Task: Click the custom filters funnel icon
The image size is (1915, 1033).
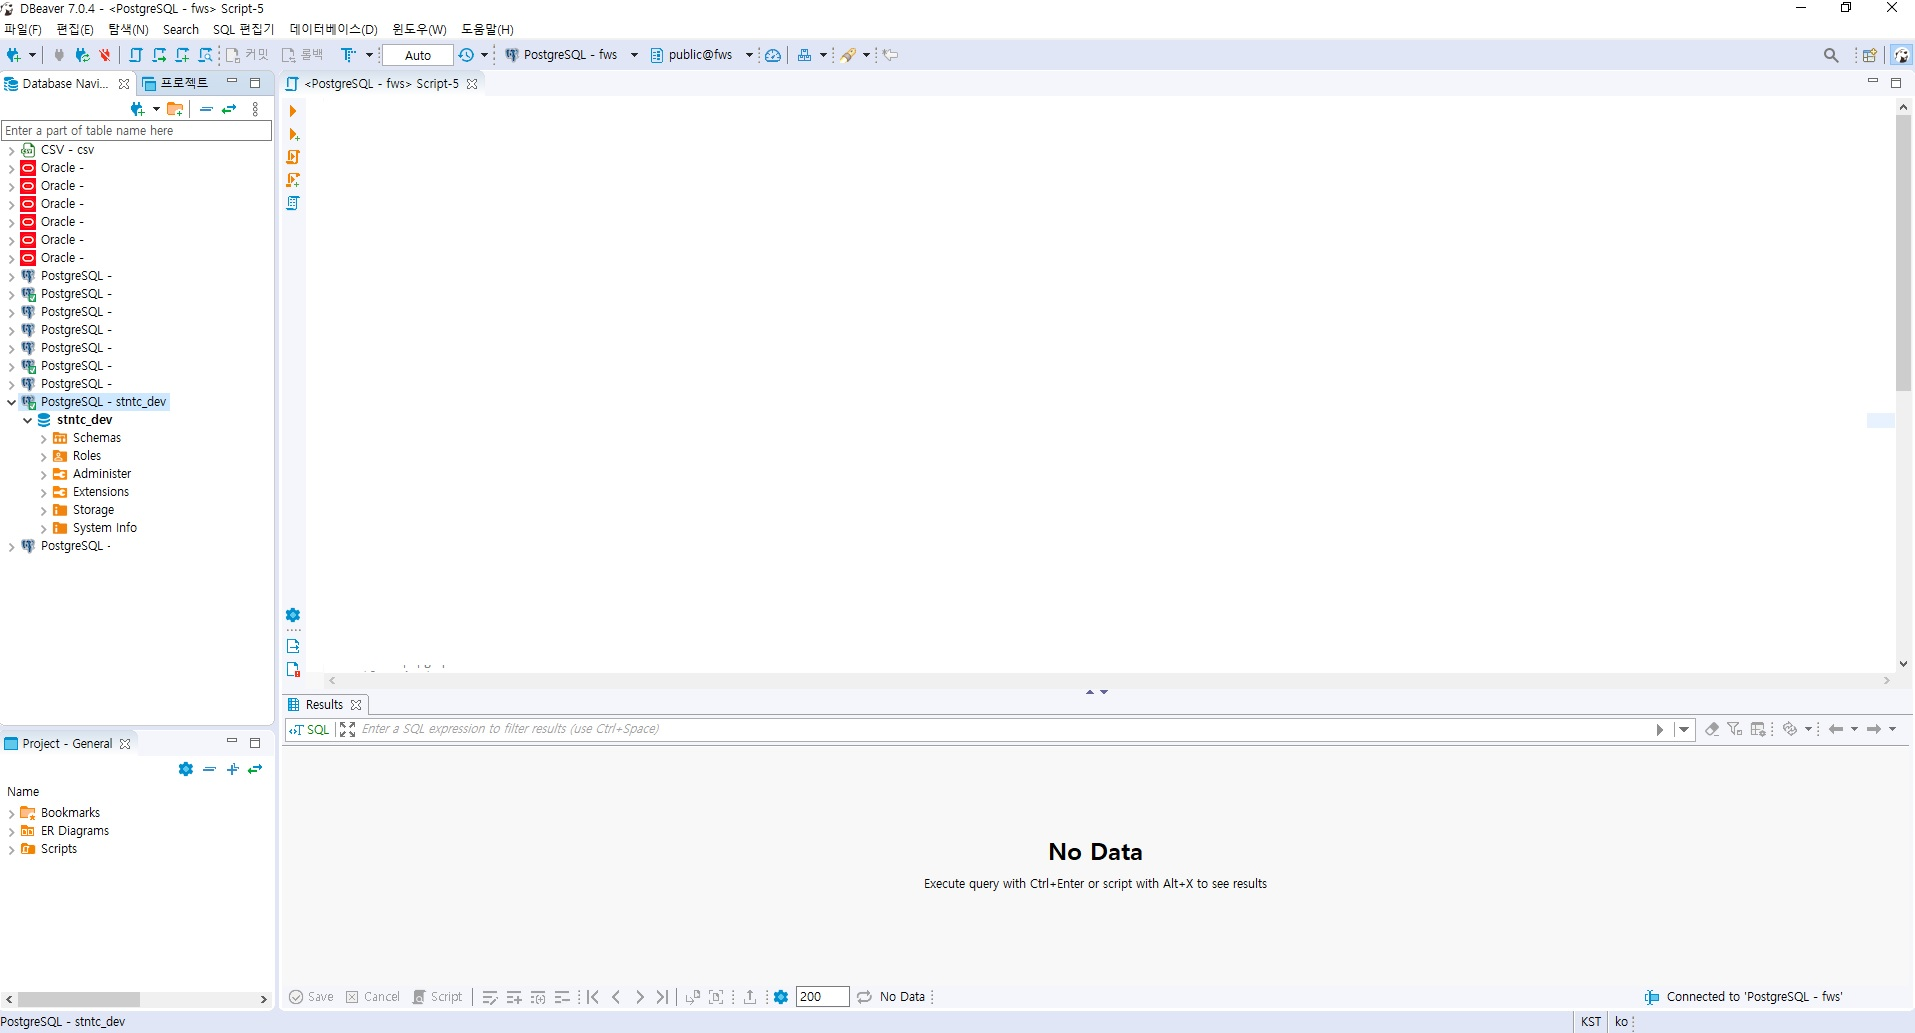Action: [x=1735, y=729]
